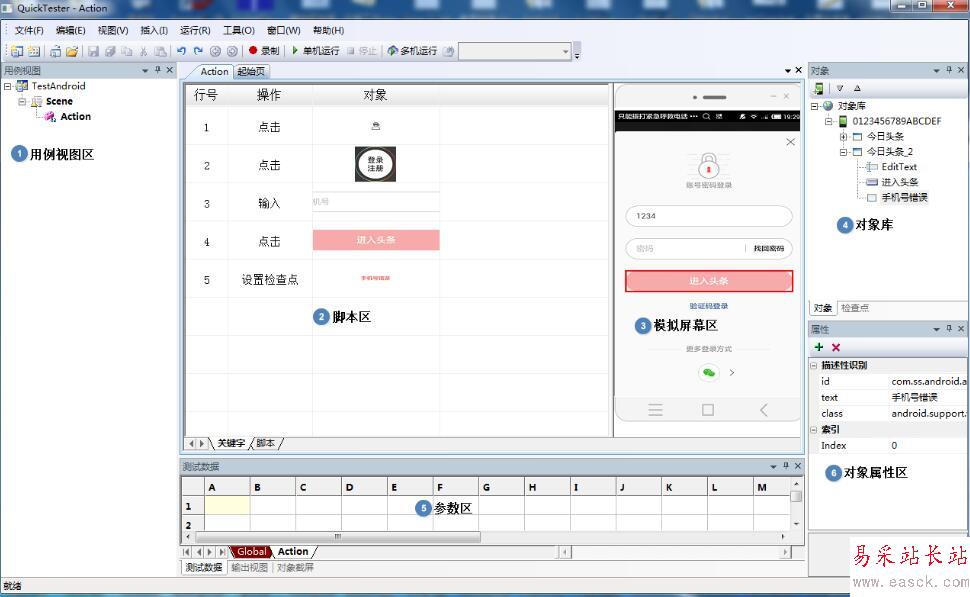This screenshot has height=597, width=970.
Task: Open the 帮助(H) menu
Action: coord(328,30)
